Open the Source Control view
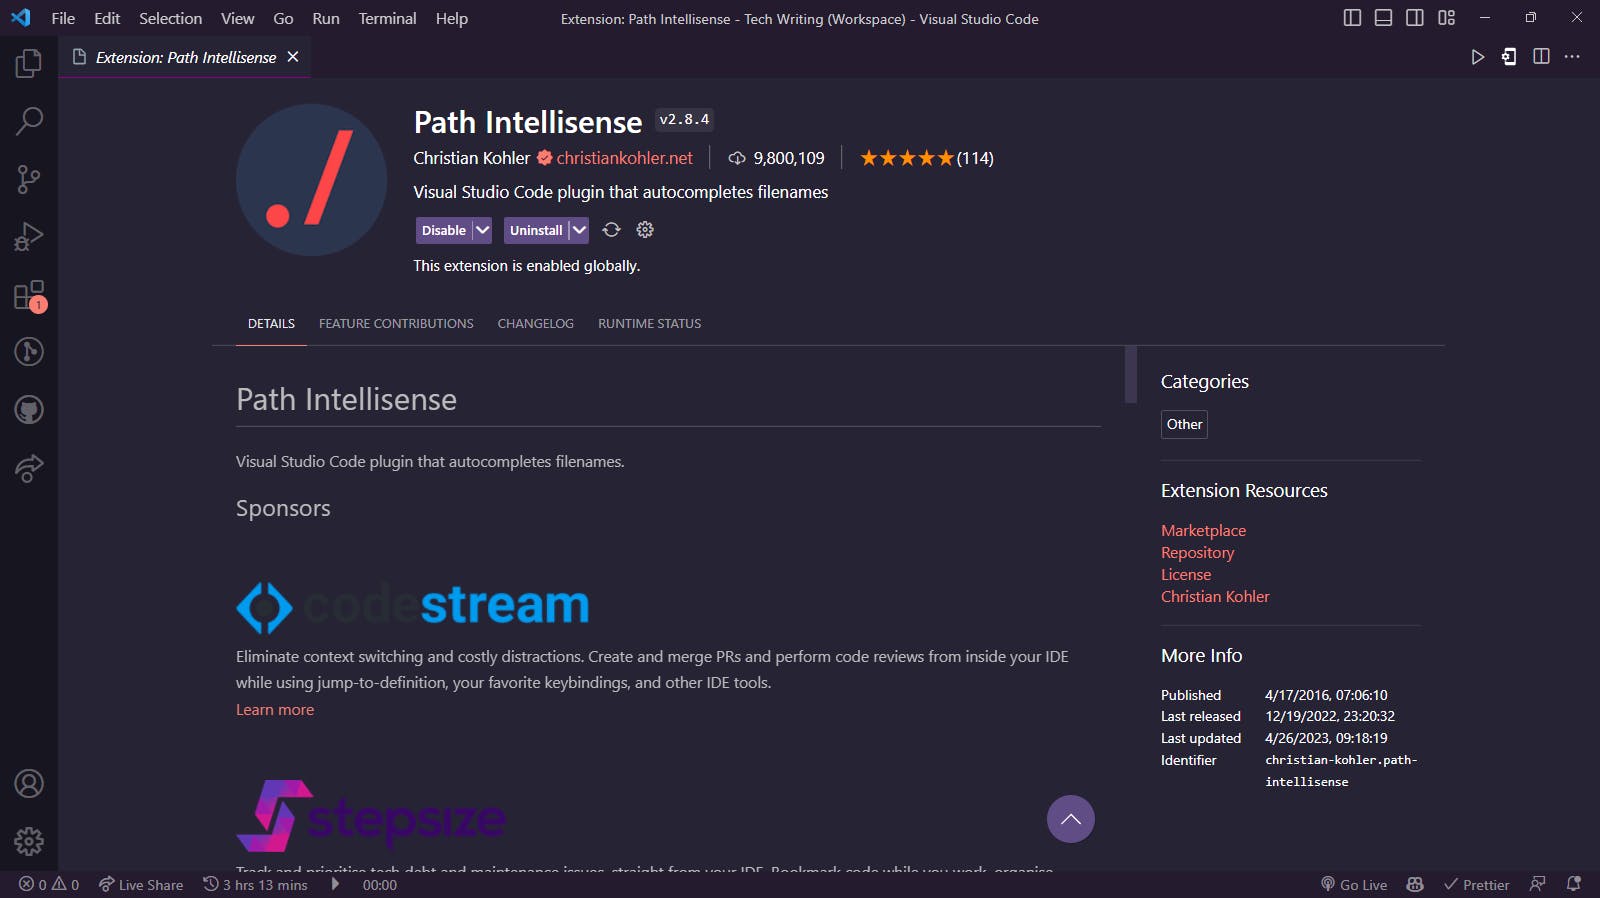 [29, 179]
